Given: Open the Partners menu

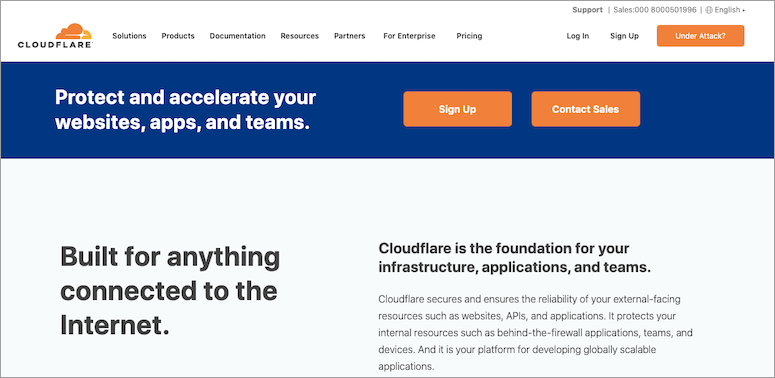Looking at the screenshot, I should [x=349, y=36].
